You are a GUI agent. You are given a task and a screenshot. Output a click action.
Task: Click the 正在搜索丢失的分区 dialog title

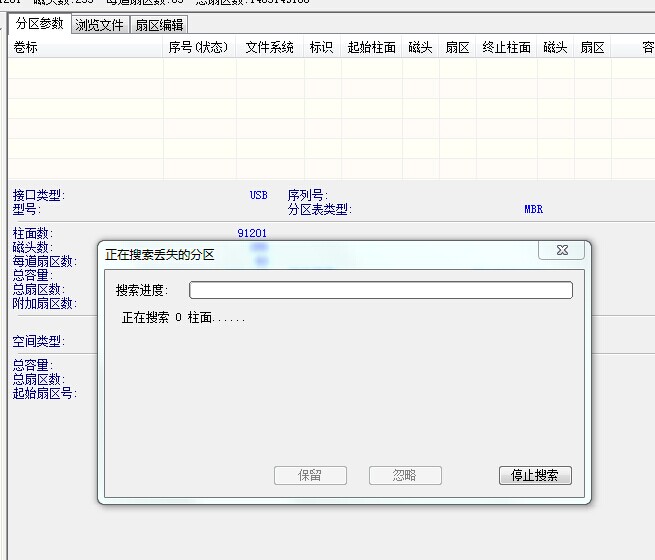tap(160, 254)
